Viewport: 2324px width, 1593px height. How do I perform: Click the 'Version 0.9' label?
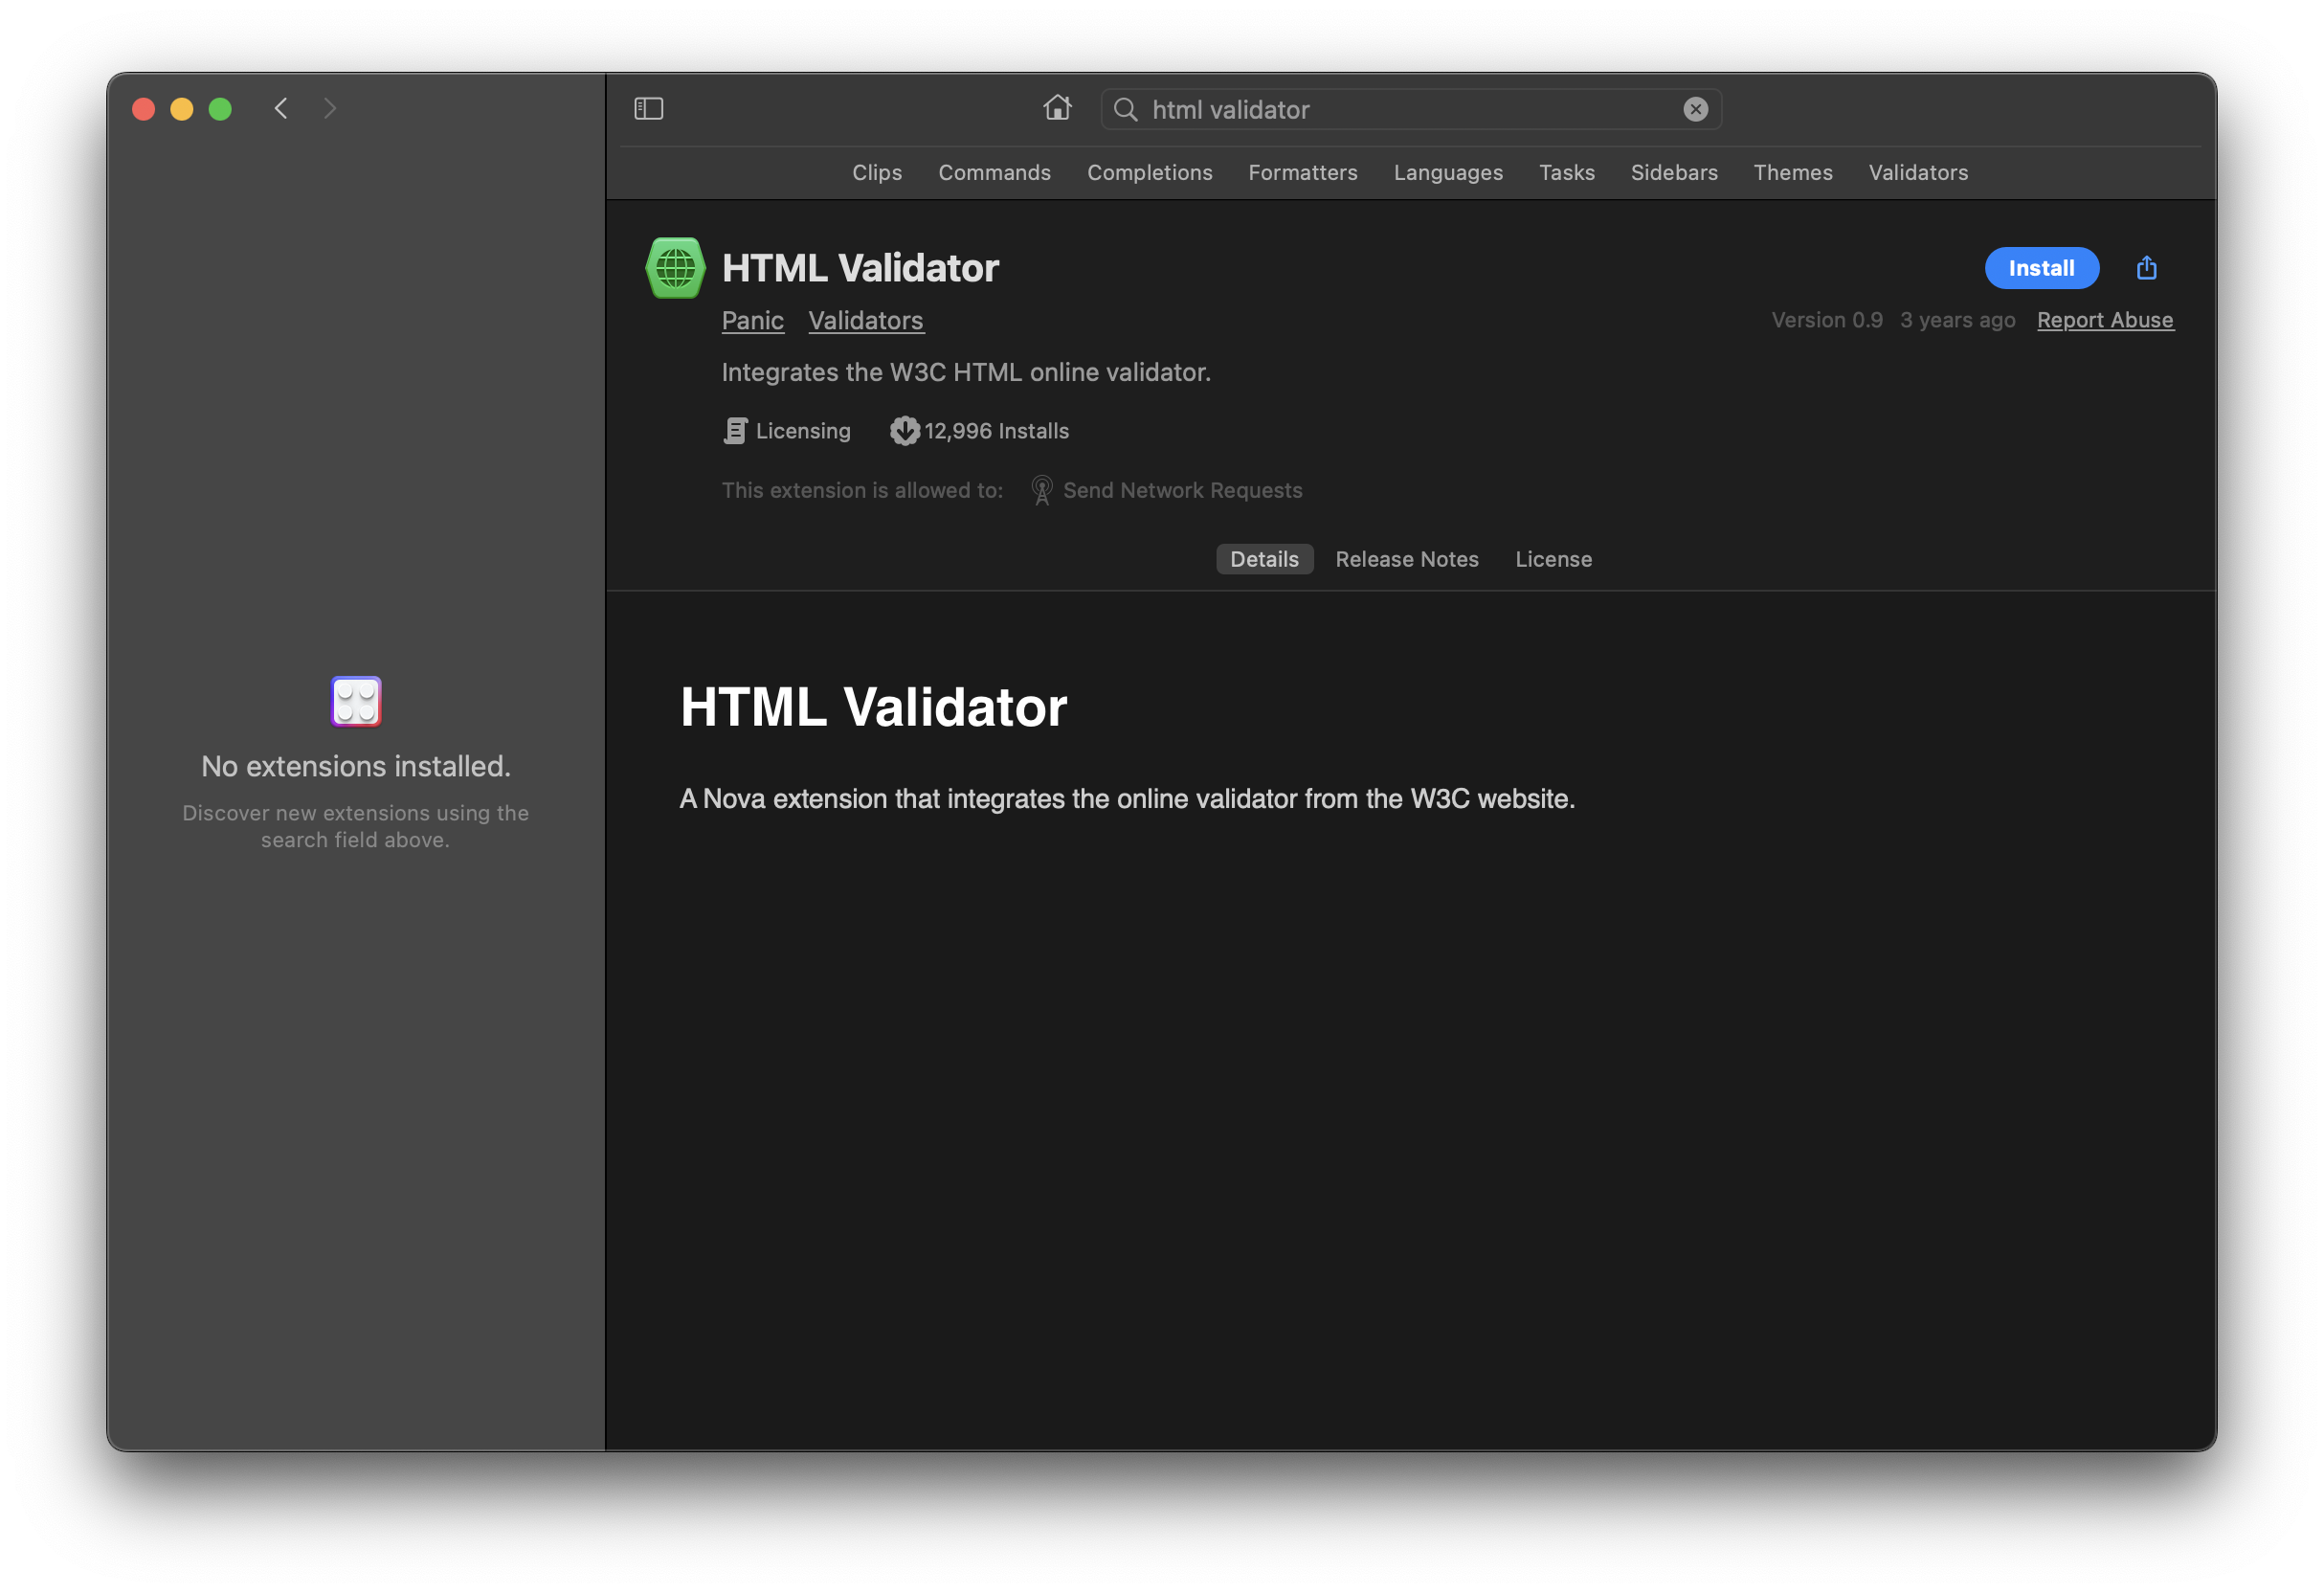click(1826, 320)
